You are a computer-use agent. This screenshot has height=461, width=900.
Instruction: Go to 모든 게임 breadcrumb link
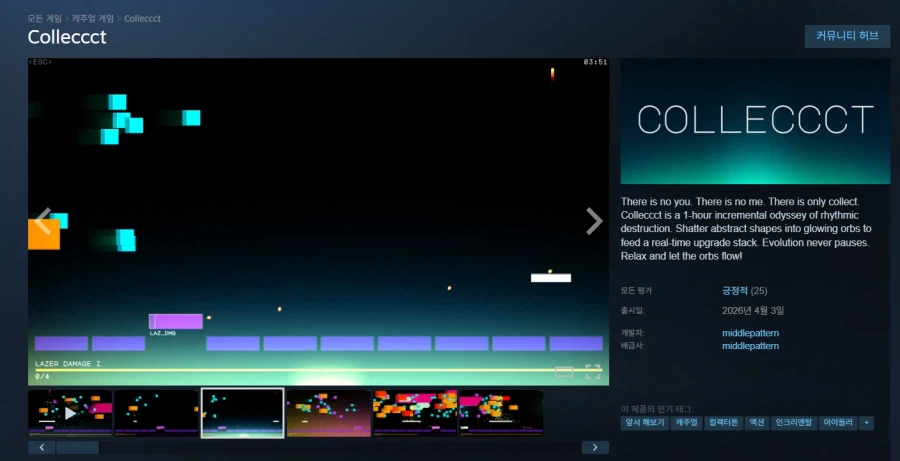45,18
